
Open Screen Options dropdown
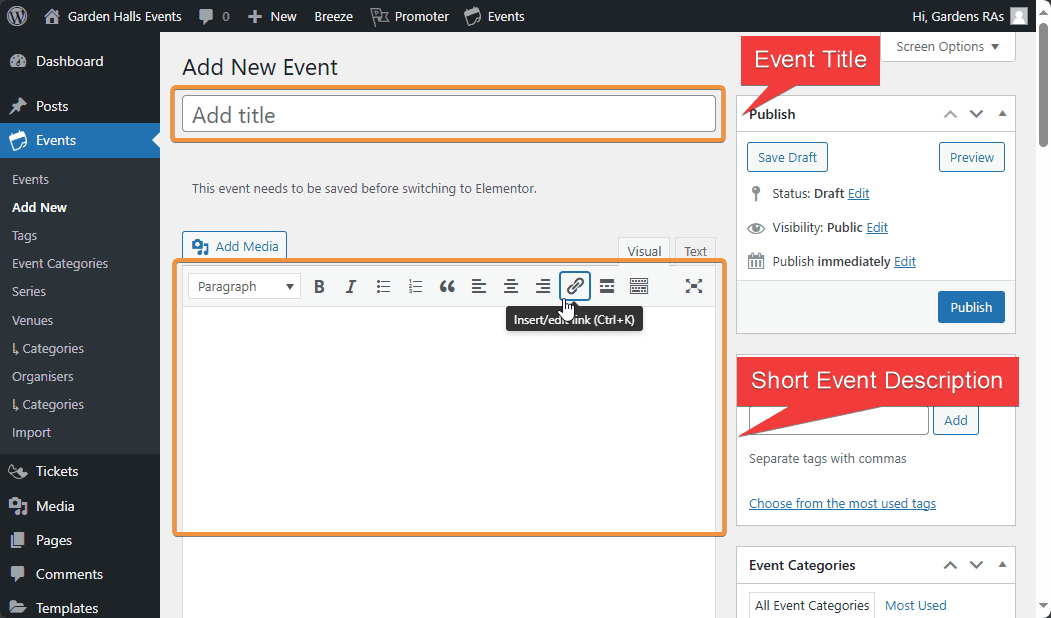click(x=948, y=47)
